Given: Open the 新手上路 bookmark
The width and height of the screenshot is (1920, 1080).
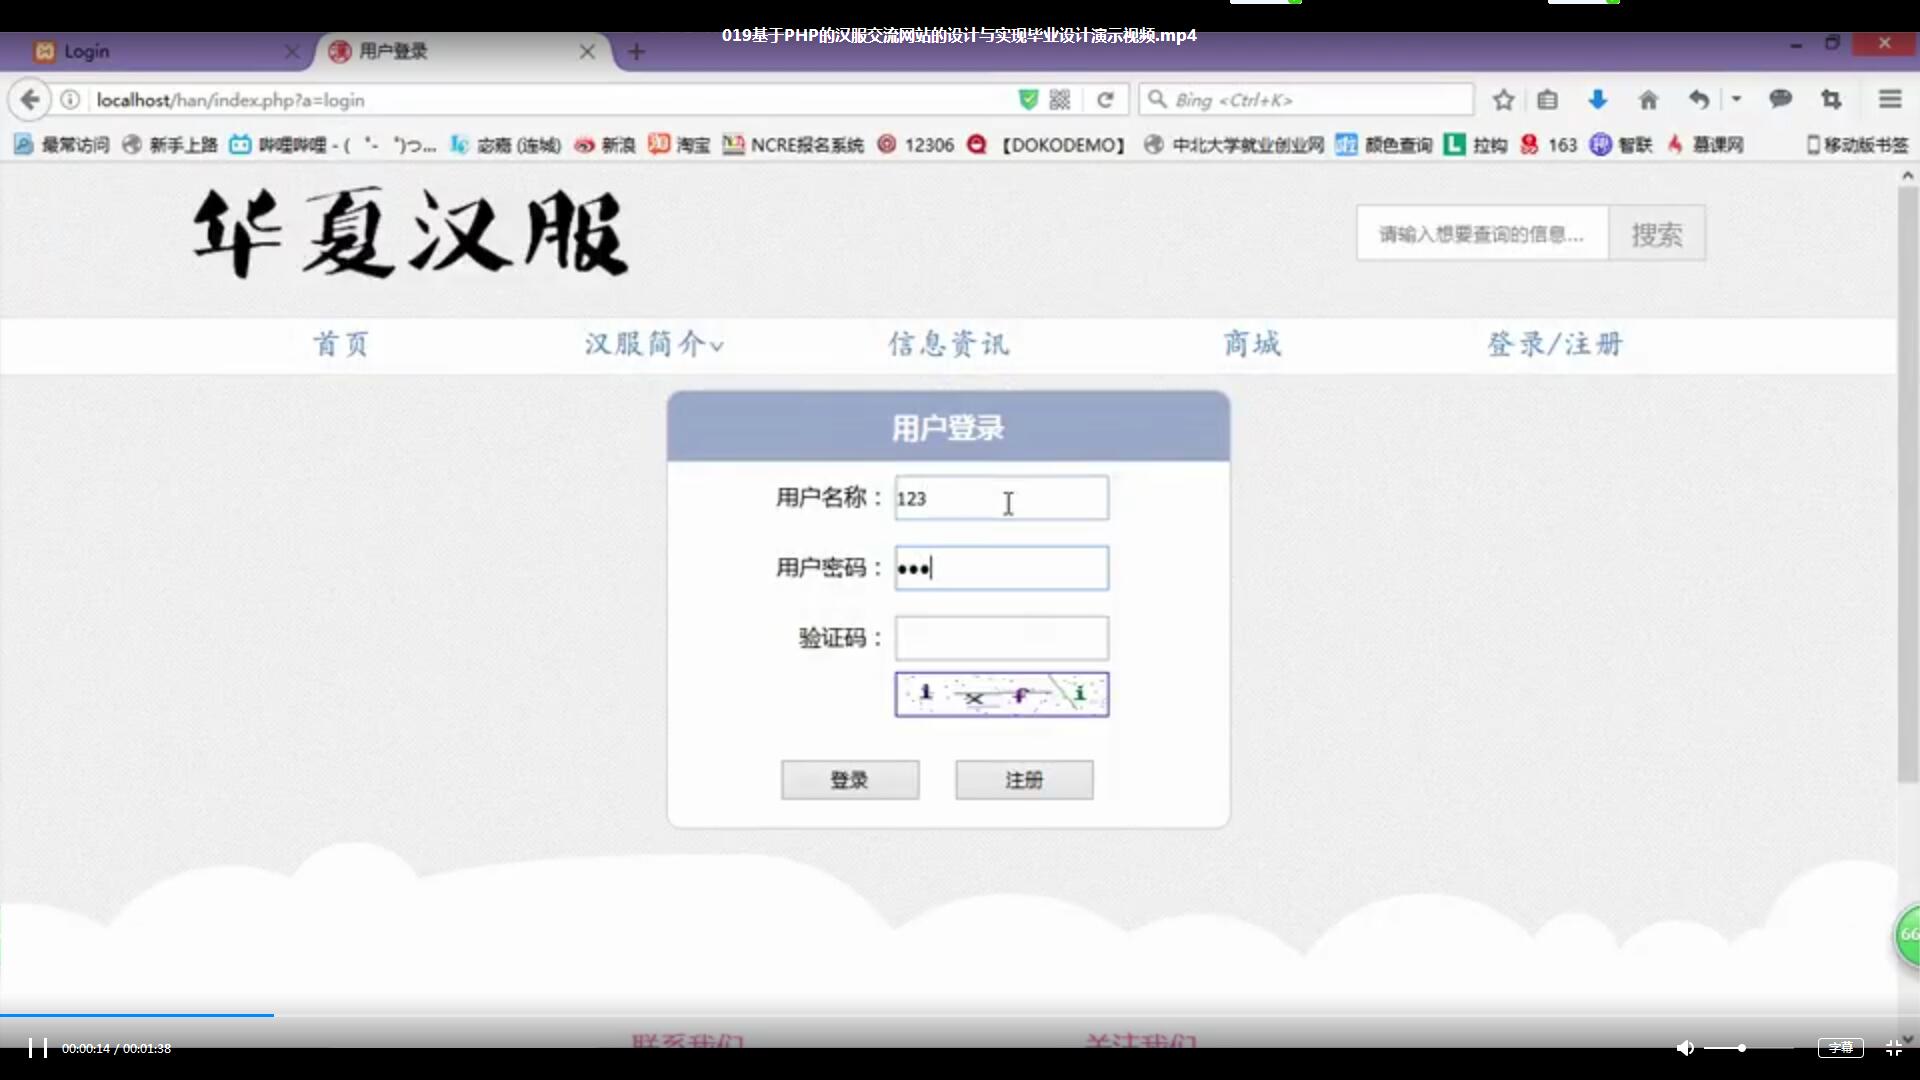Looking at the screenshot, I should click(170, 145).
